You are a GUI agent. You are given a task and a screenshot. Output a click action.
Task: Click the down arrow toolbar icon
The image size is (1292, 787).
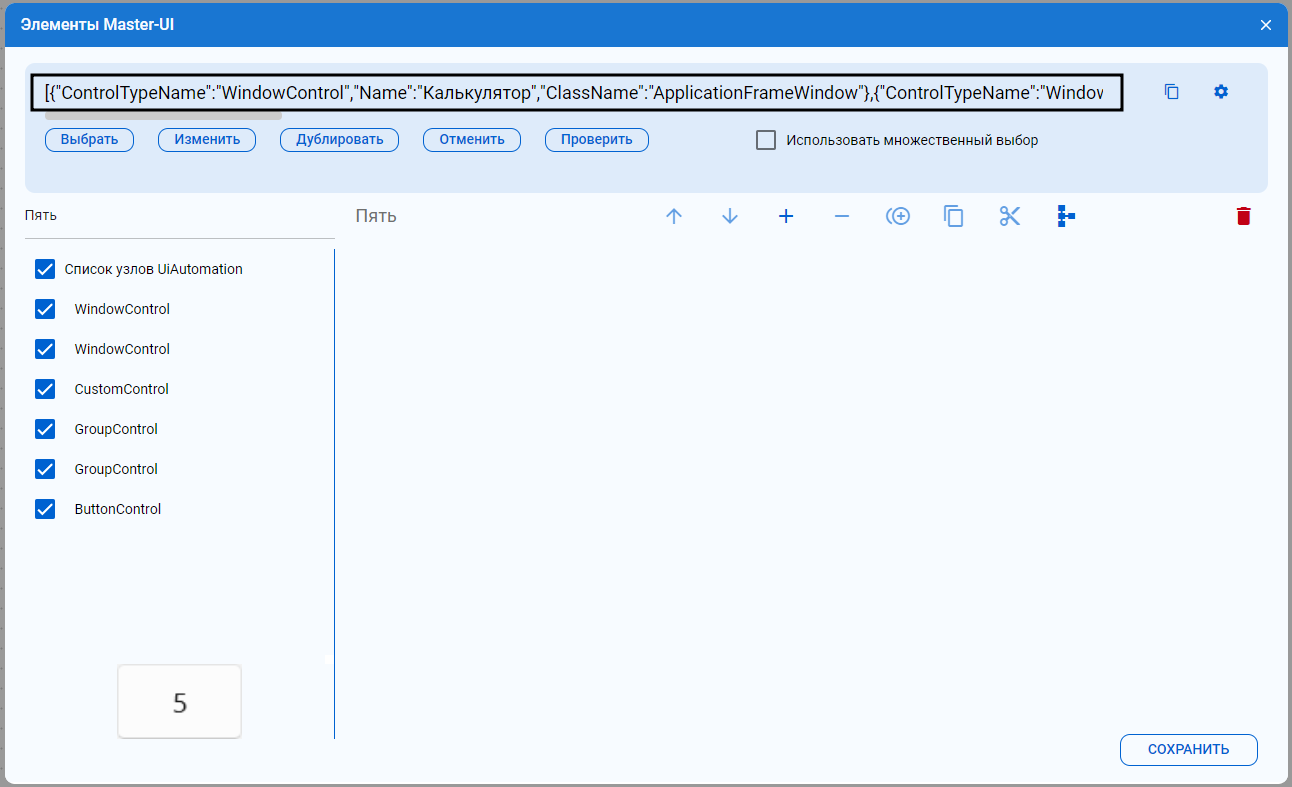(730, 216)
